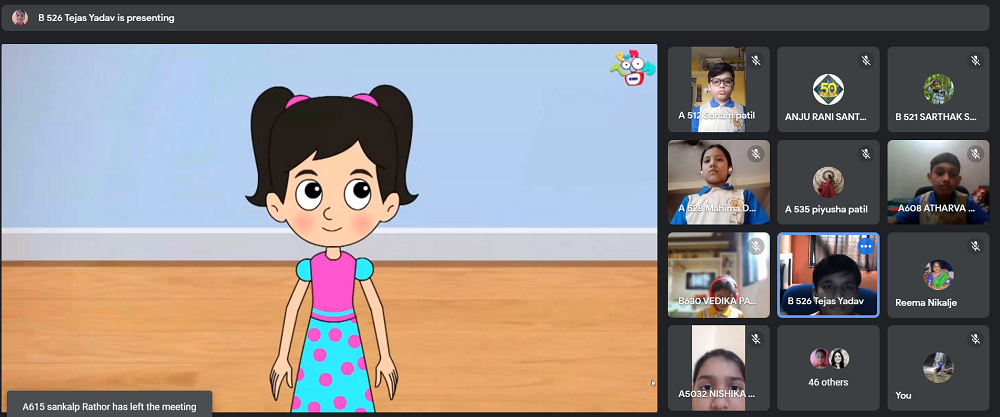Click muted mic icon on ANJU RANI tile
Screen dimensions: 1000x417
pos(866,61)
